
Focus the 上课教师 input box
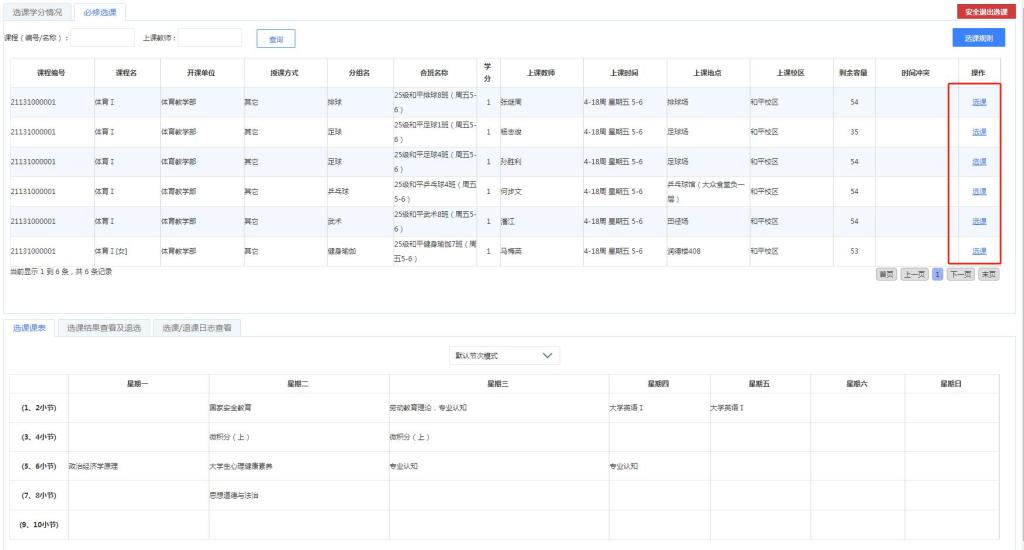point(210,38)
